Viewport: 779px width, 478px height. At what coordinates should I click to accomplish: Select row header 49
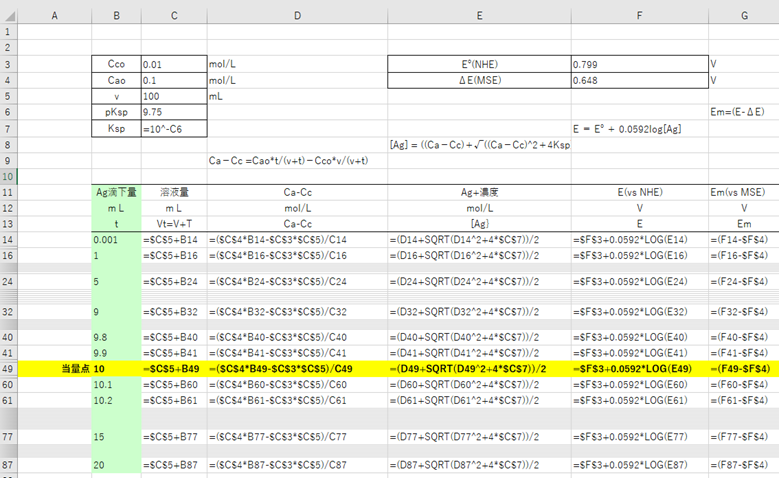pyautogui.click(x=8, y=369)
